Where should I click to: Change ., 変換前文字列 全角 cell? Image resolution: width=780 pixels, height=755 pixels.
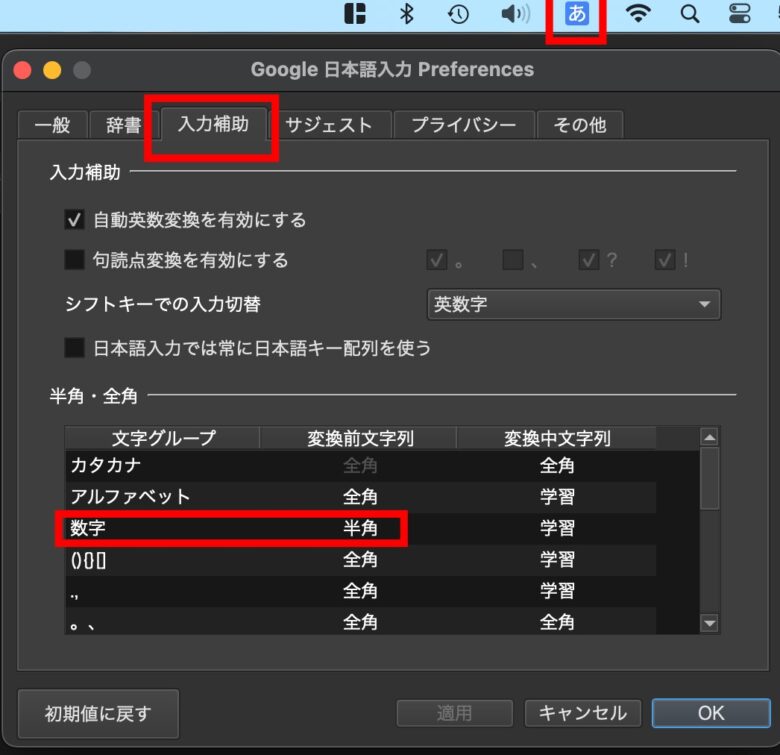(x=360, y=591)
